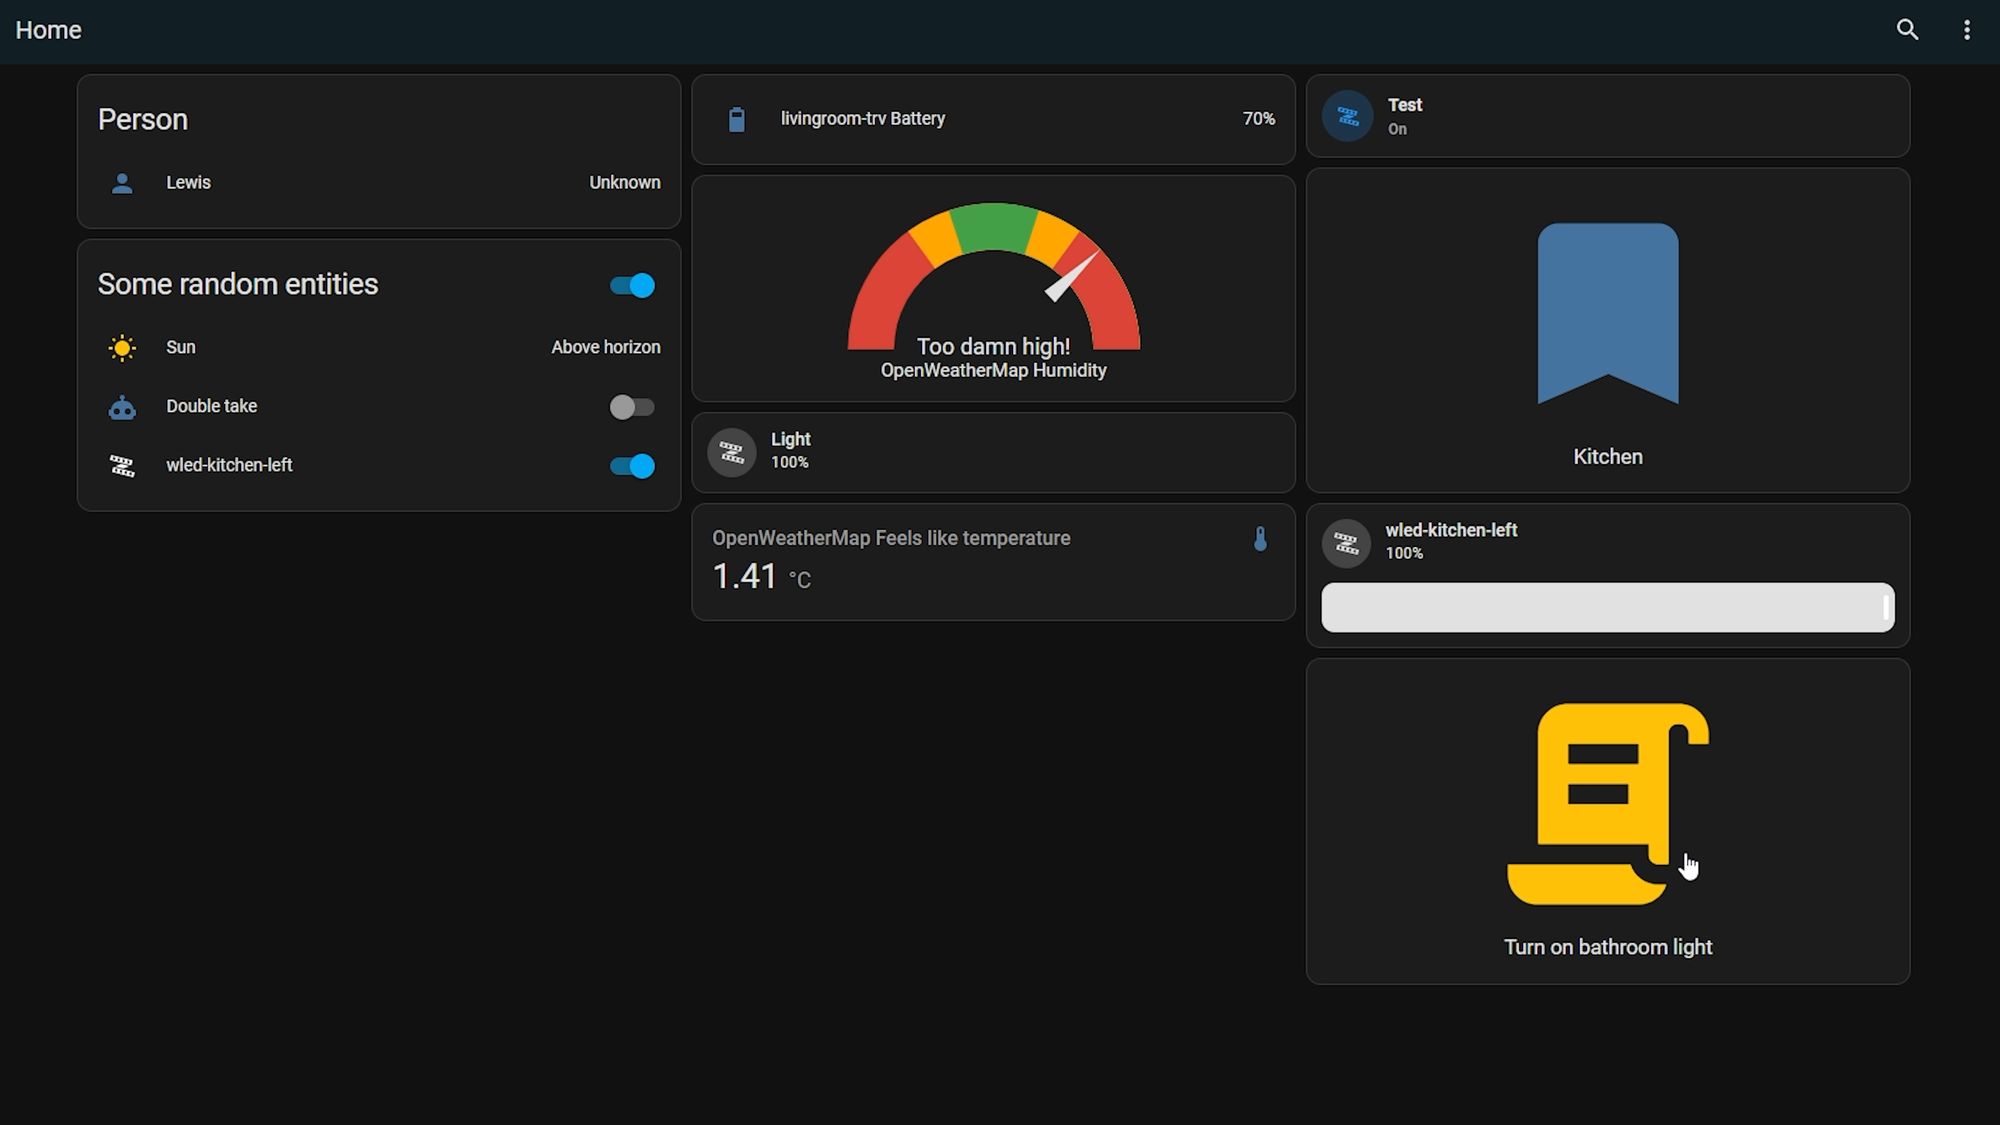Click OpenWeatherMap Feels like temperature title
The image size is (2000, 1125).
pyautogui.click(x=891, y=538)
